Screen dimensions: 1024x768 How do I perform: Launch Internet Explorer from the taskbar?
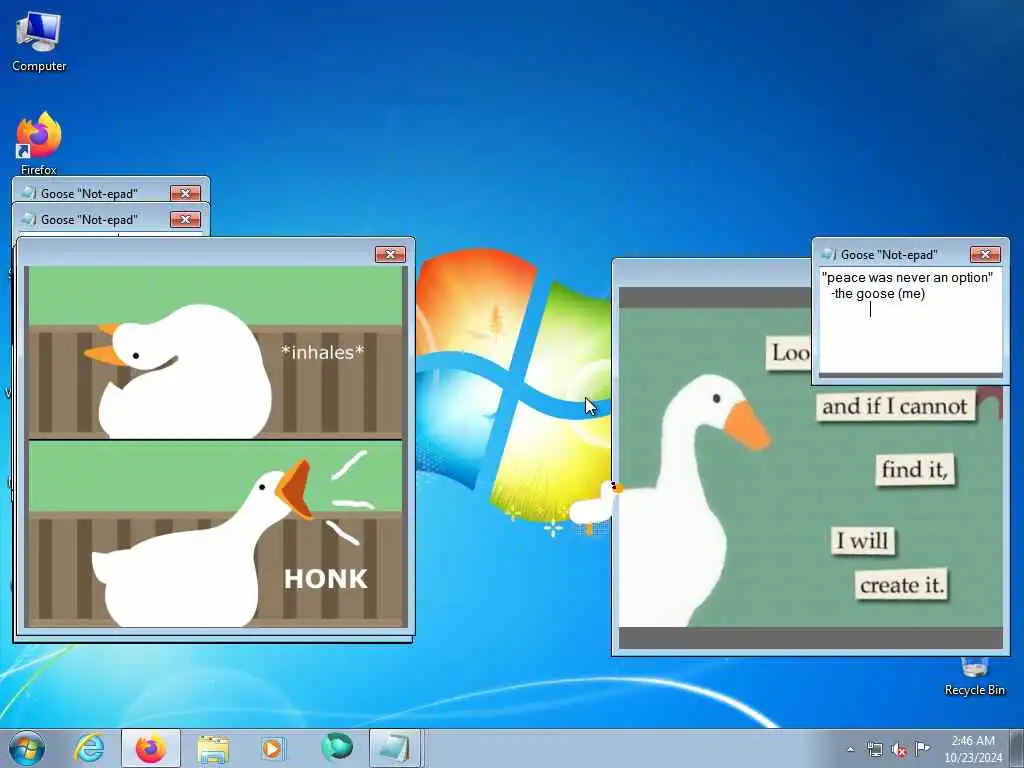[89, 748]
